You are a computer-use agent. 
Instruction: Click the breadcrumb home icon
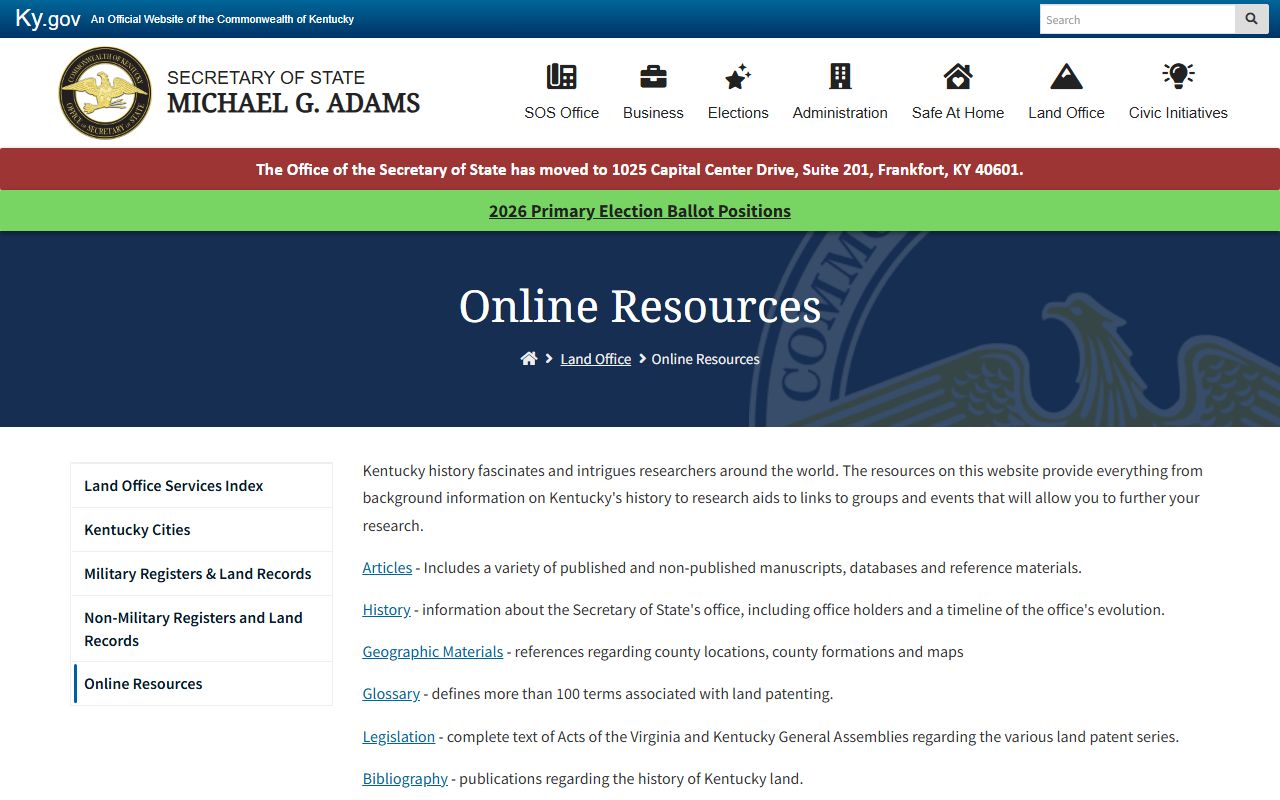pyautogui.click(x=529, y=359)
